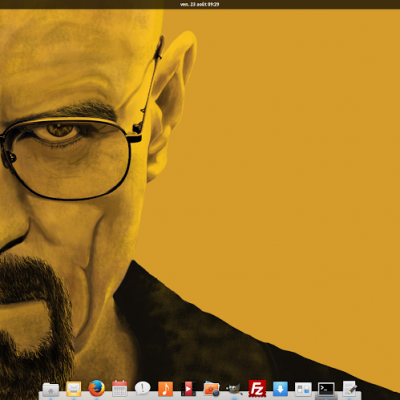Viewport: 400px width, 400px height.
Task: Click the date and time in top panel
Action: (x=200, y=4)
